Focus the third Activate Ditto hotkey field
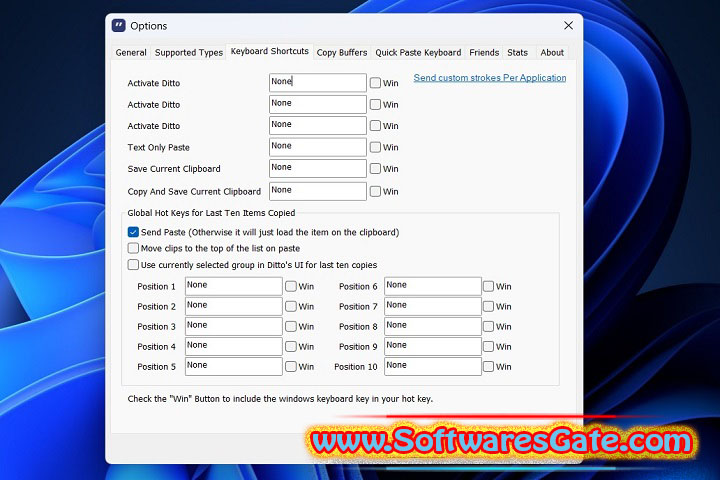720x480 pixels. pos(318,125)
